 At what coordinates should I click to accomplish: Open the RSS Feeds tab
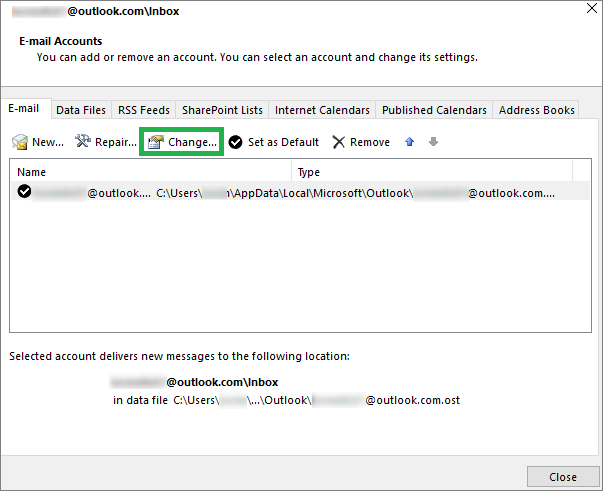[x=144, y=110]
